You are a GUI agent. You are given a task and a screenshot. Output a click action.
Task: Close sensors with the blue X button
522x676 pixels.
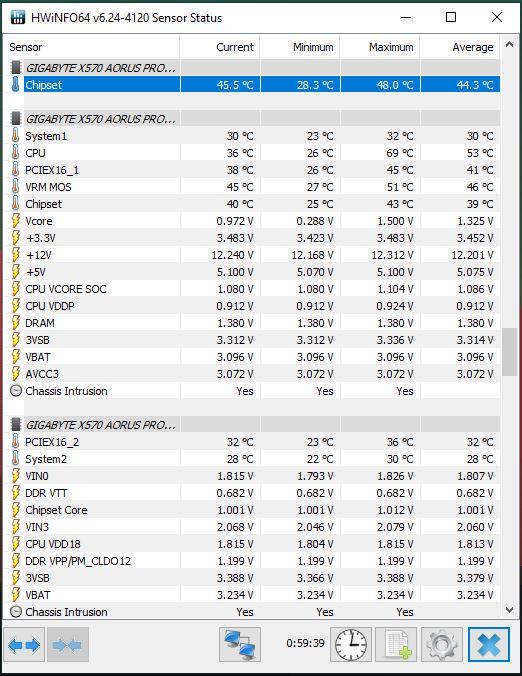489,645
